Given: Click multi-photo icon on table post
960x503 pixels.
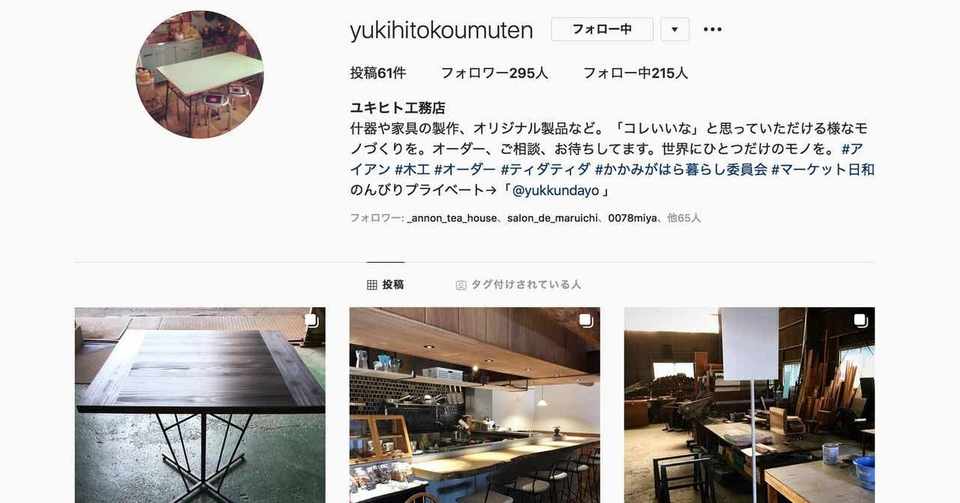Looking at the screenshot, I should click(312, 320).
